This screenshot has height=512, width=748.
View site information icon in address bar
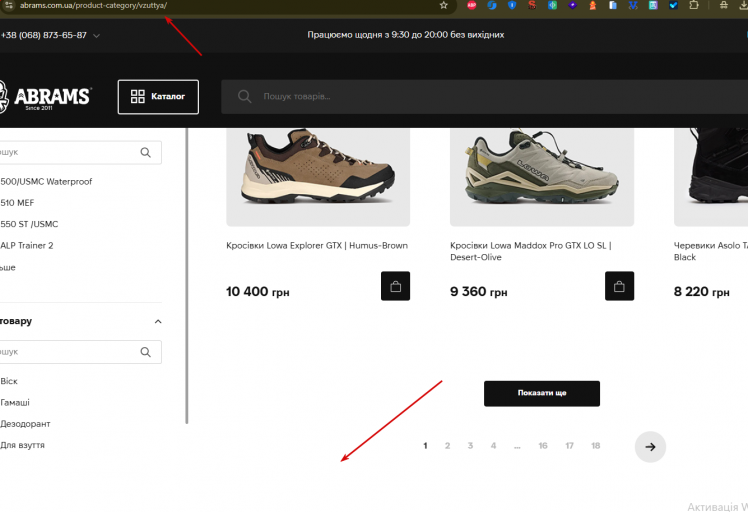click(9, 5)
